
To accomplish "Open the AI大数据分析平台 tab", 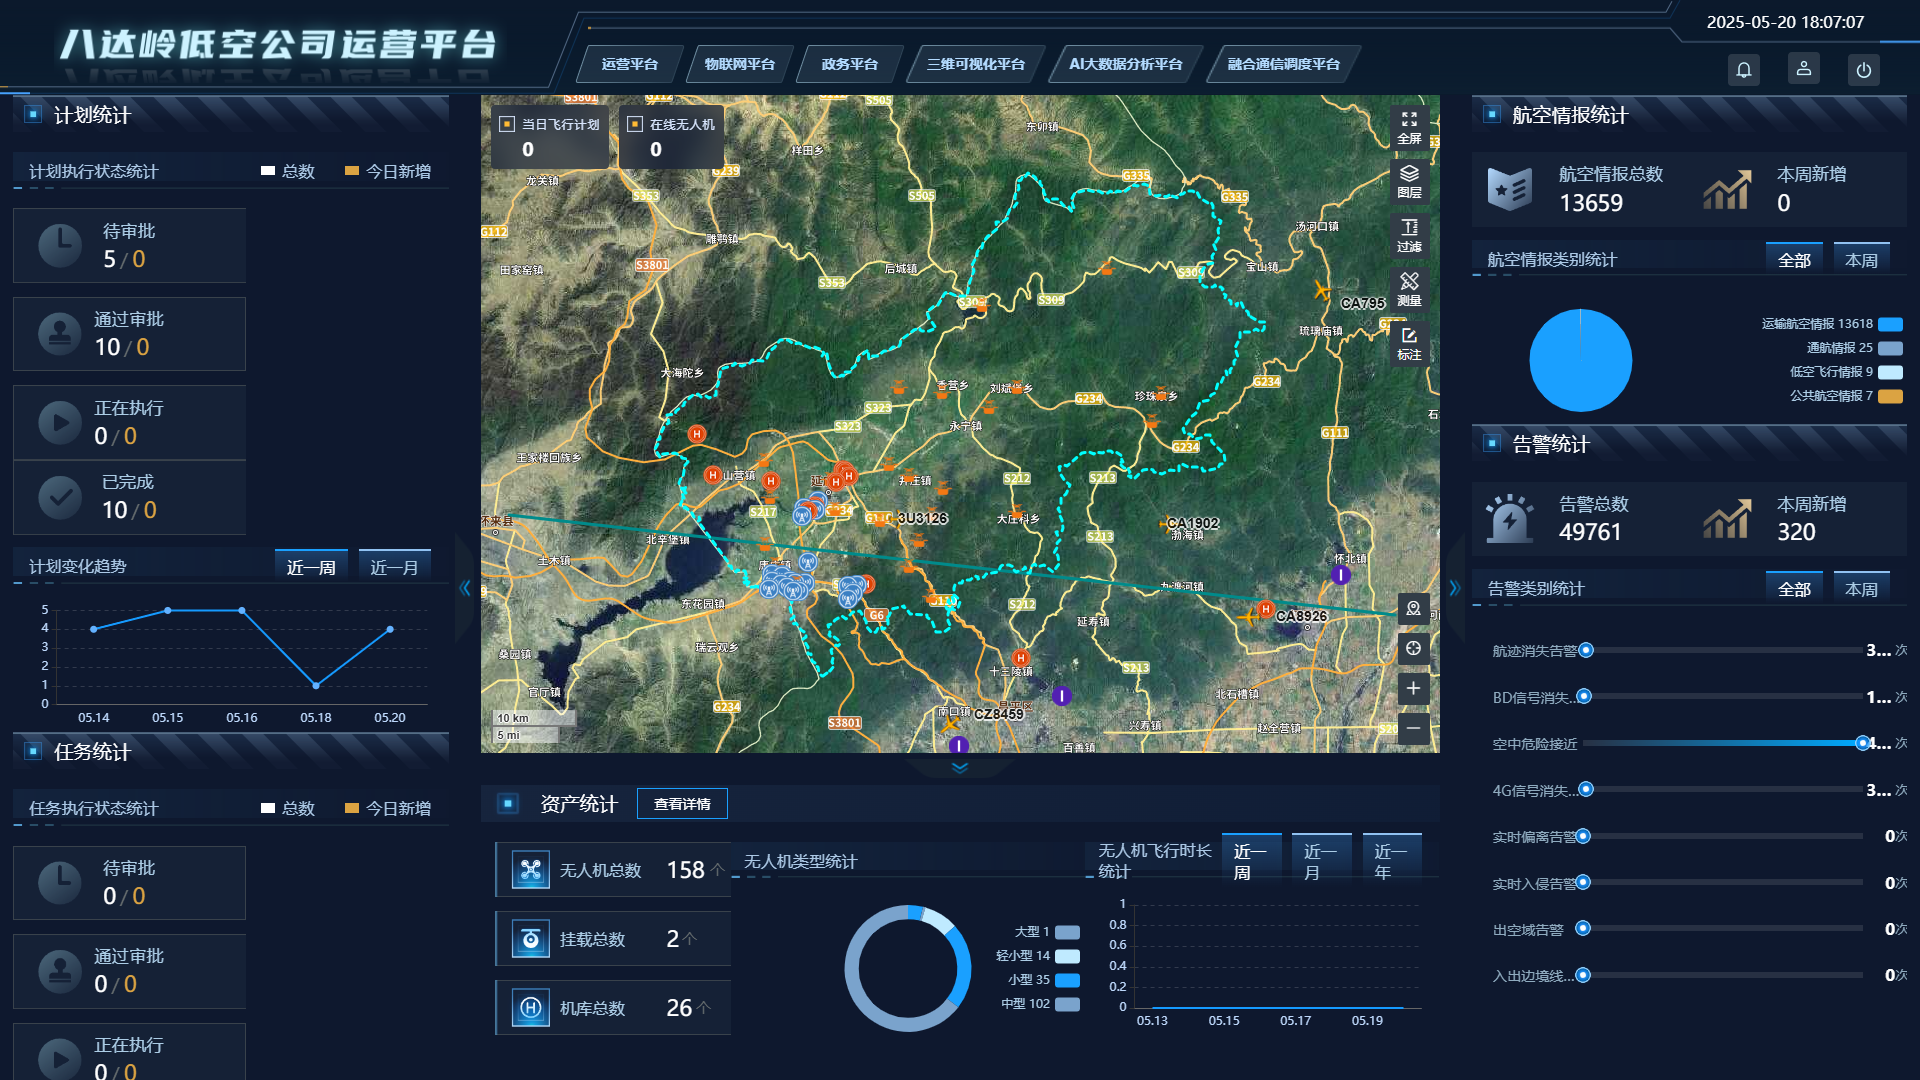I will click(1125, 64).
